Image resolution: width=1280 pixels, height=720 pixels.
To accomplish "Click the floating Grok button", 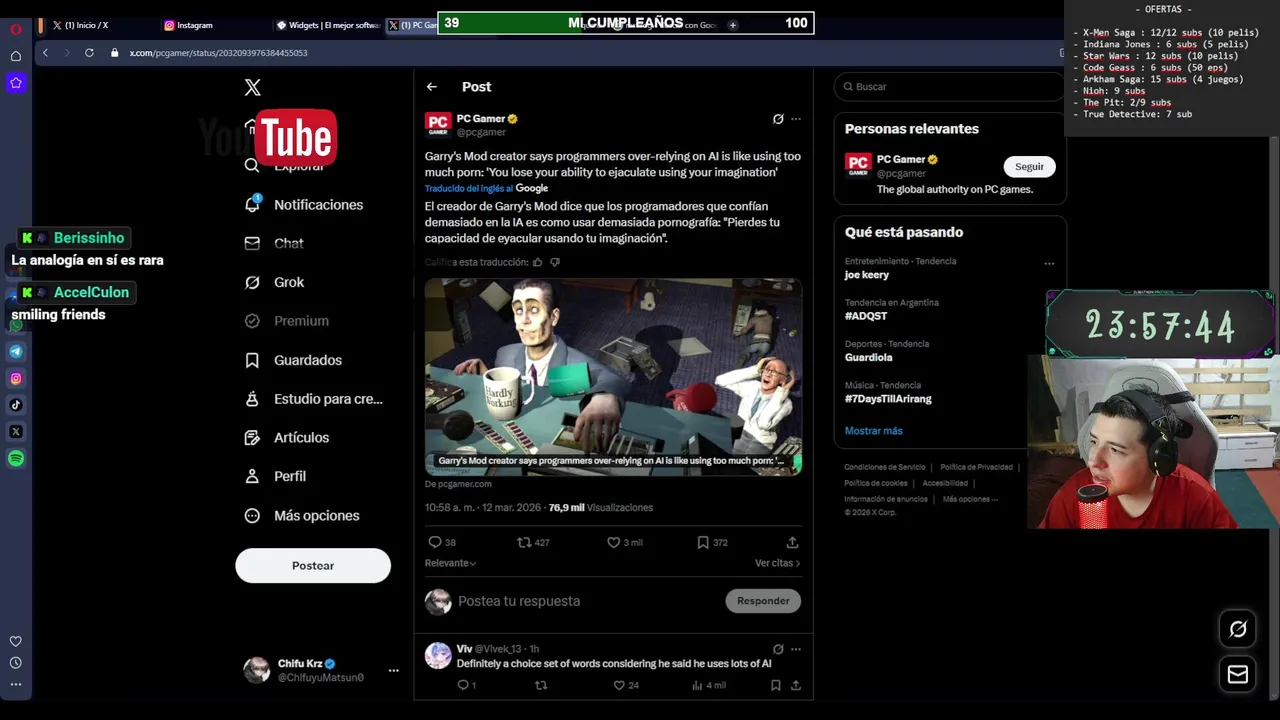I will [x=1238, y=629].
